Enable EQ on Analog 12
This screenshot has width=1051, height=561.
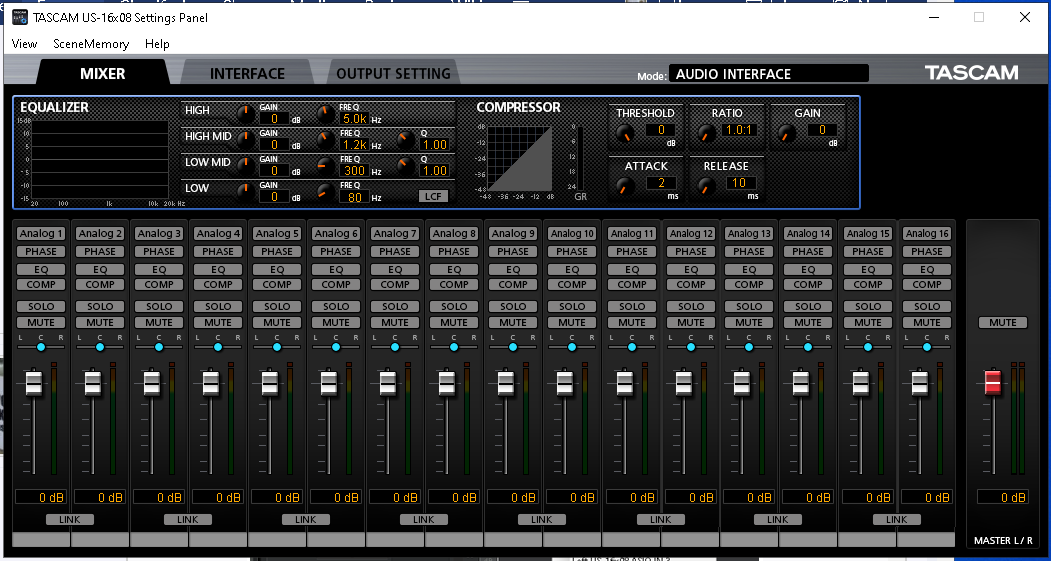[690, 269]
